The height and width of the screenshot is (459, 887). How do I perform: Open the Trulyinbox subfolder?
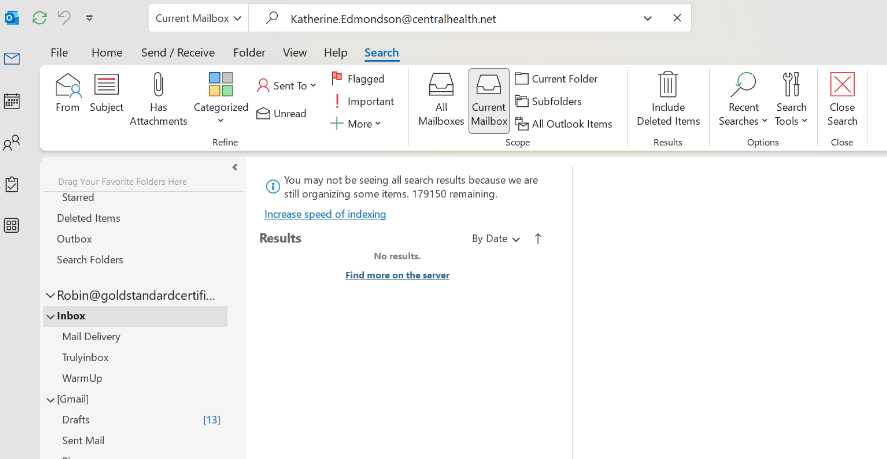pos(85,358)
